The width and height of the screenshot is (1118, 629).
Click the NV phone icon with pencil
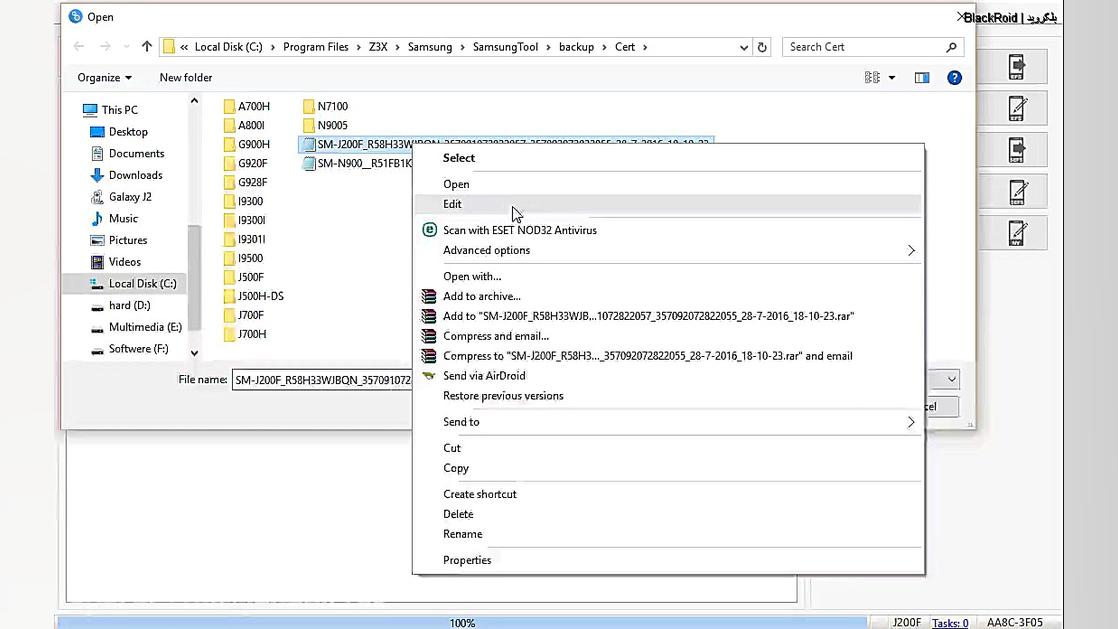click(1017, 233)
